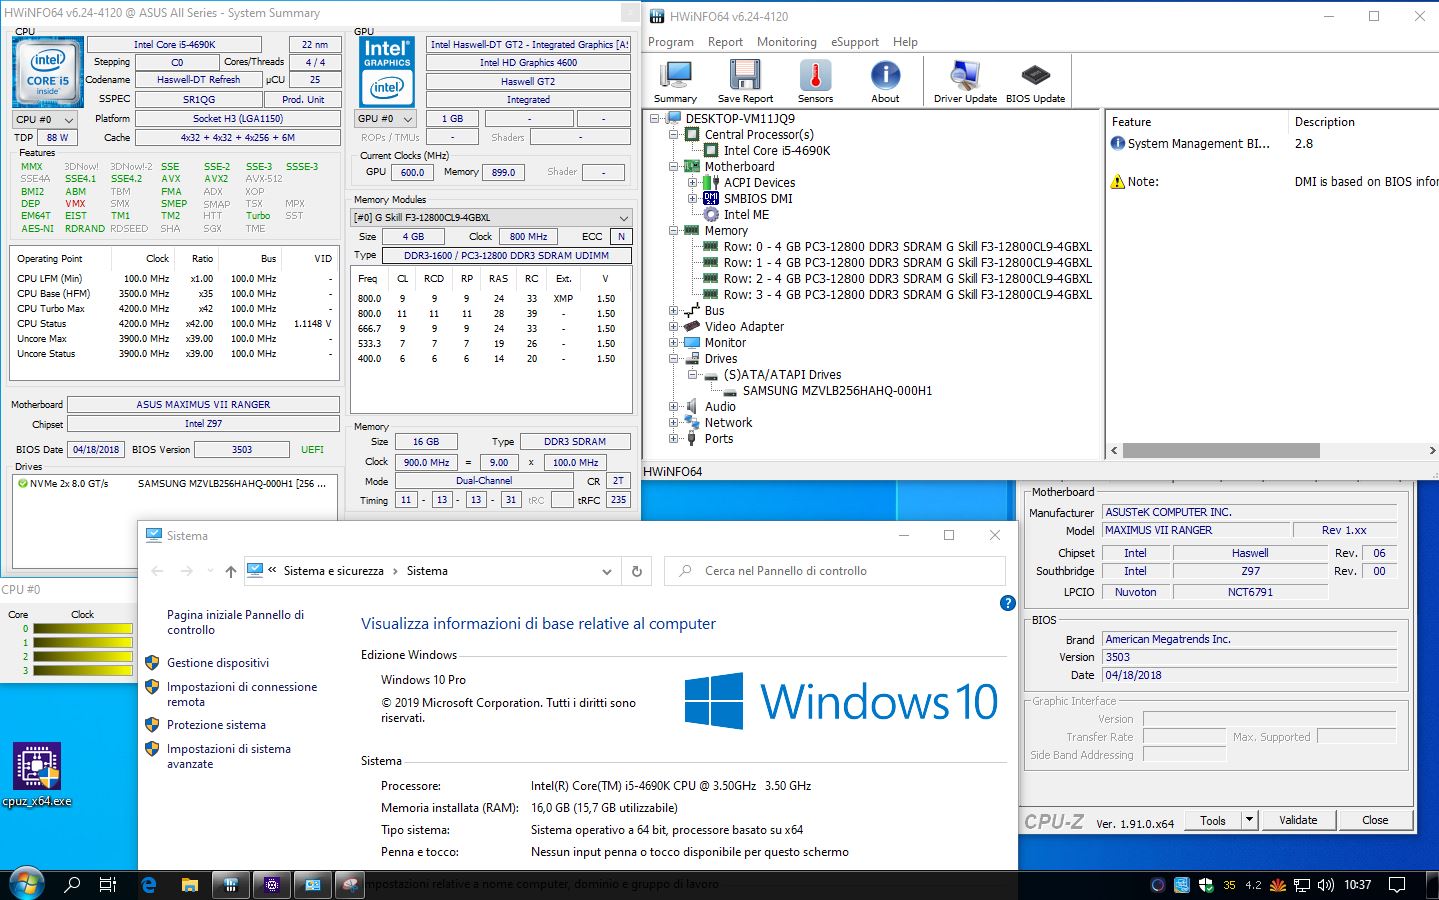This screenshot has width=1439, height=900.
Task: Open File Explorer from the taskbar
Action: pyautogui.click(x=189, y=885)
